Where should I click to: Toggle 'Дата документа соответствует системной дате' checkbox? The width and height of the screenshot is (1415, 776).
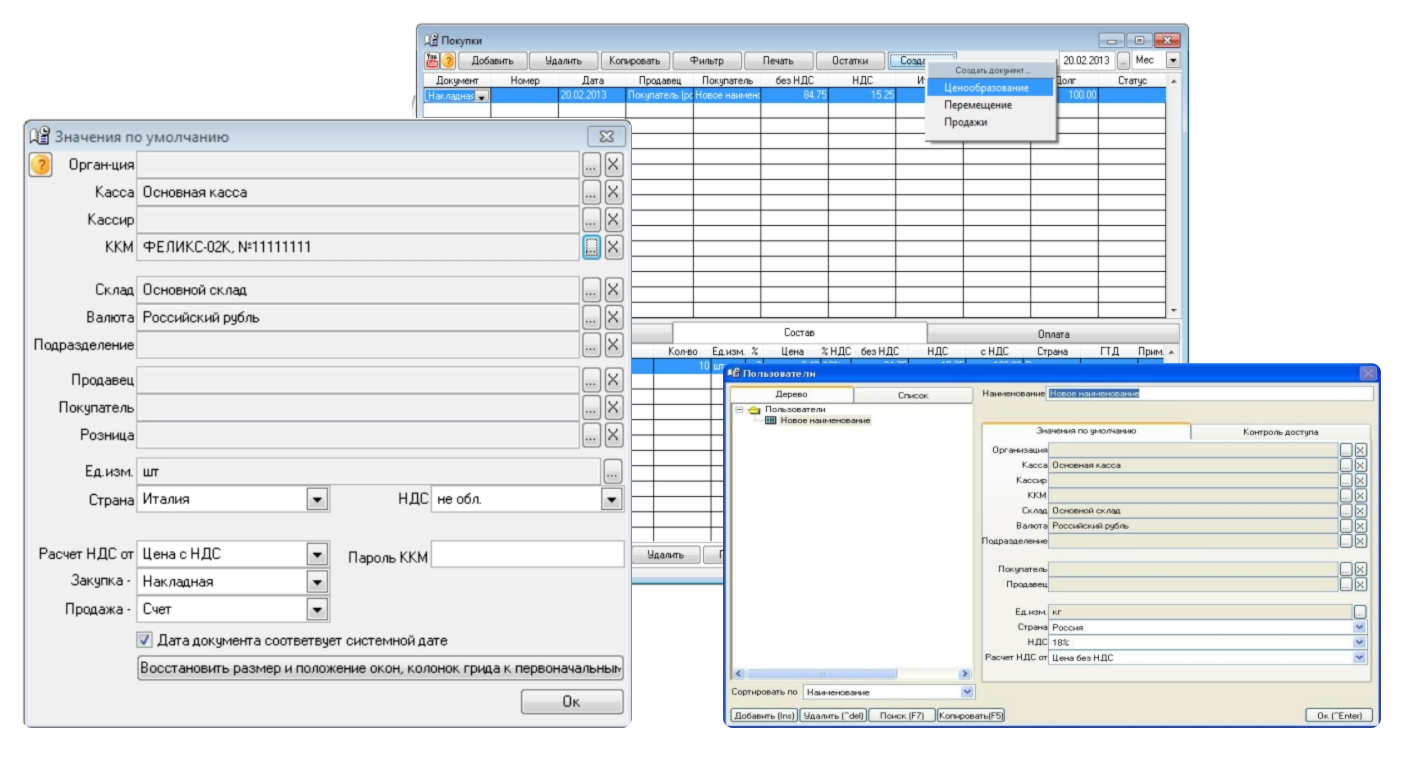[x=145, y=640]
